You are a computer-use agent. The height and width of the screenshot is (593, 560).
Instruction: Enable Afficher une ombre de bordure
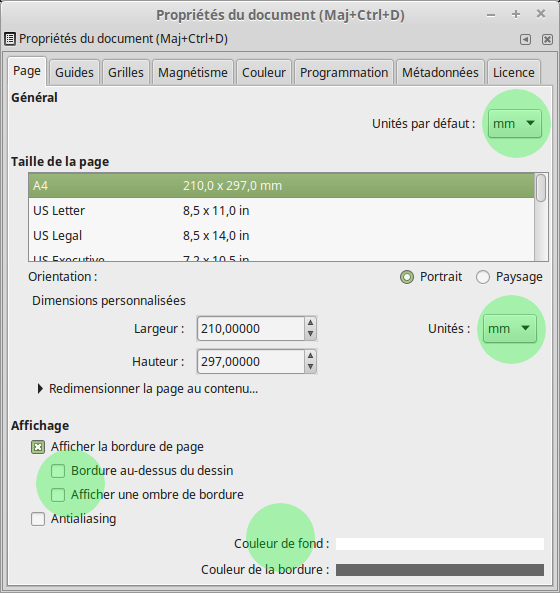point(58,495)
